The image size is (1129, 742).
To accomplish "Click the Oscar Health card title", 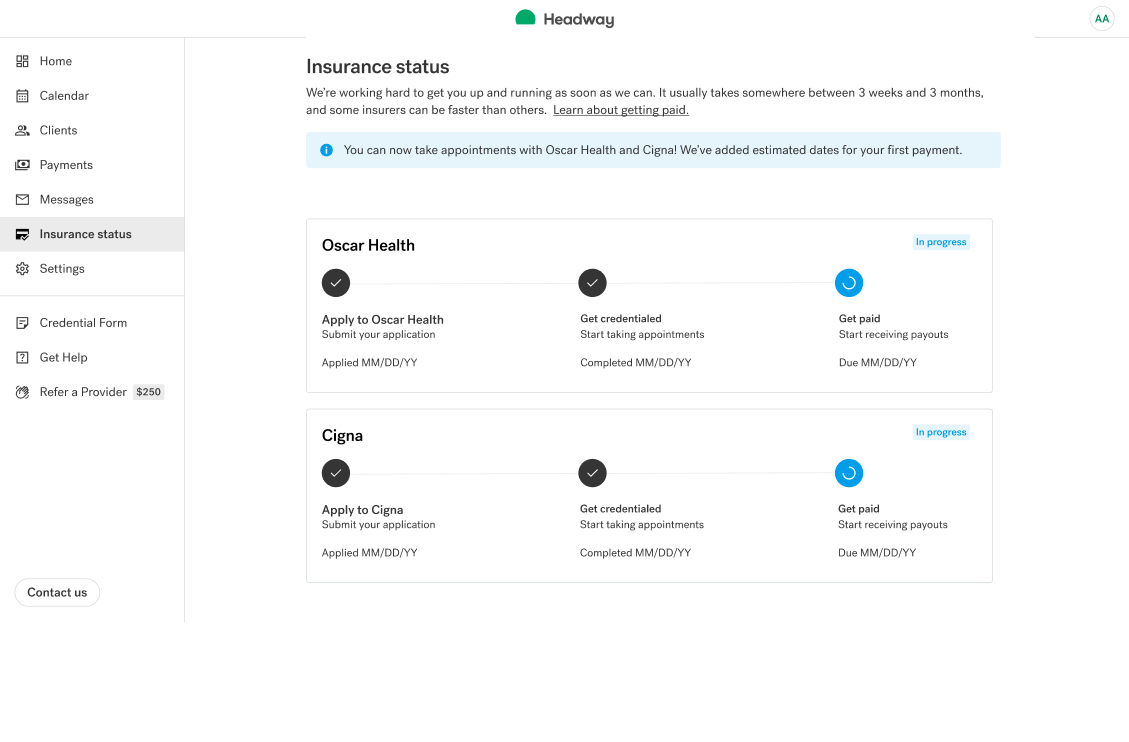I will click(x=368, y=245).
